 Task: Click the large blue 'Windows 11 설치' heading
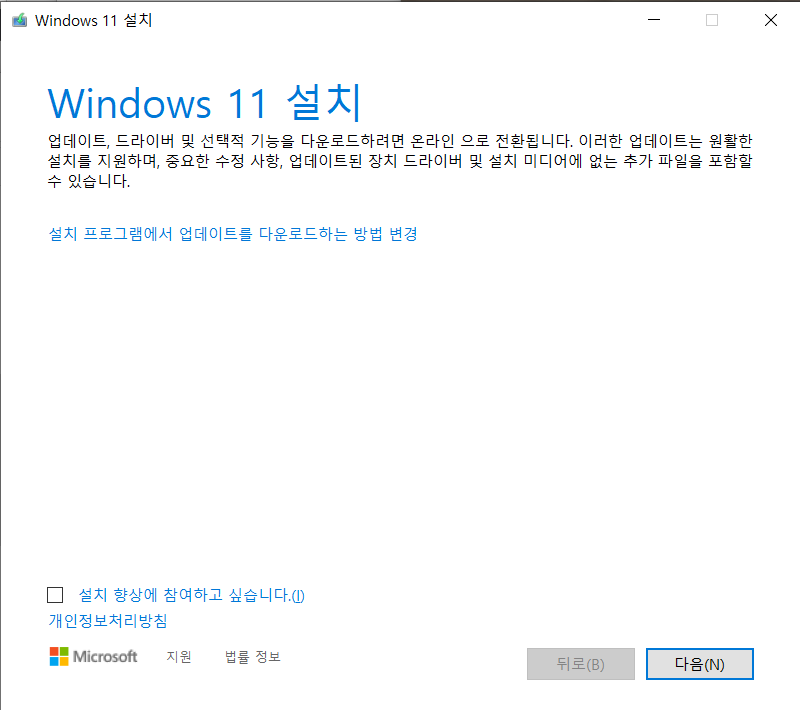pos(205,103)
